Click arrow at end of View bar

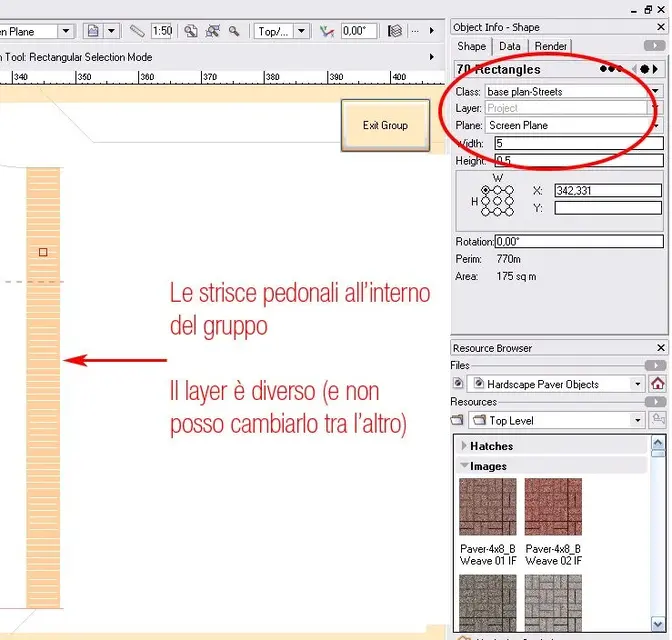(x=432, y=31)
